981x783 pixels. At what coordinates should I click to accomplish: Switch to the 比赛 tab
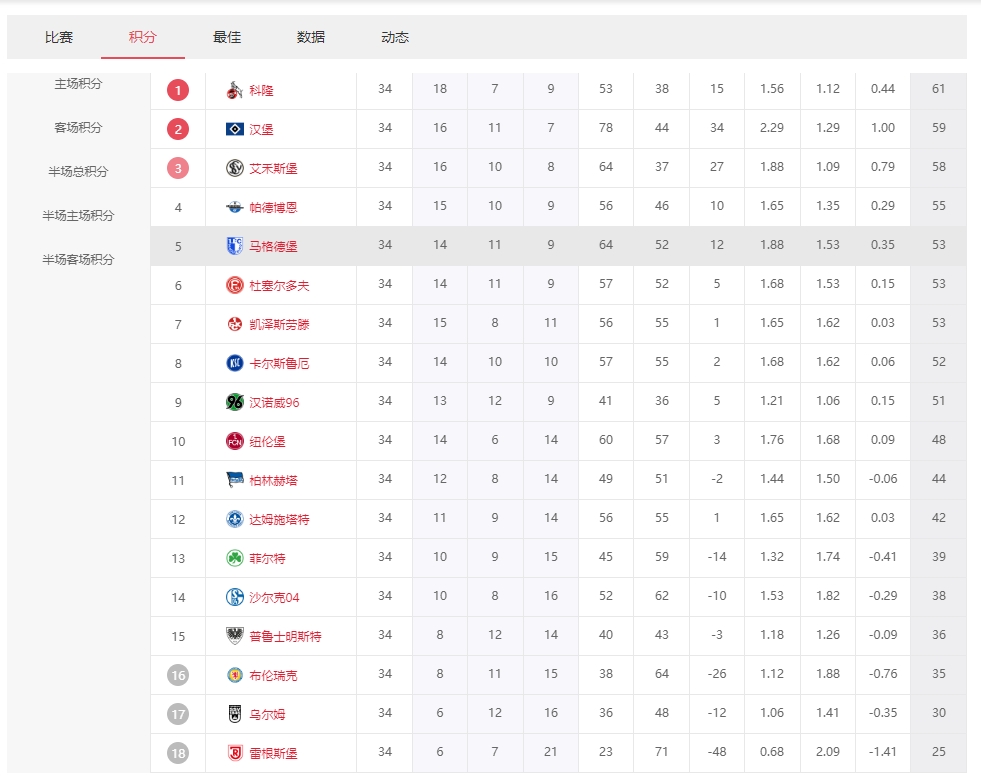(59, 37)
